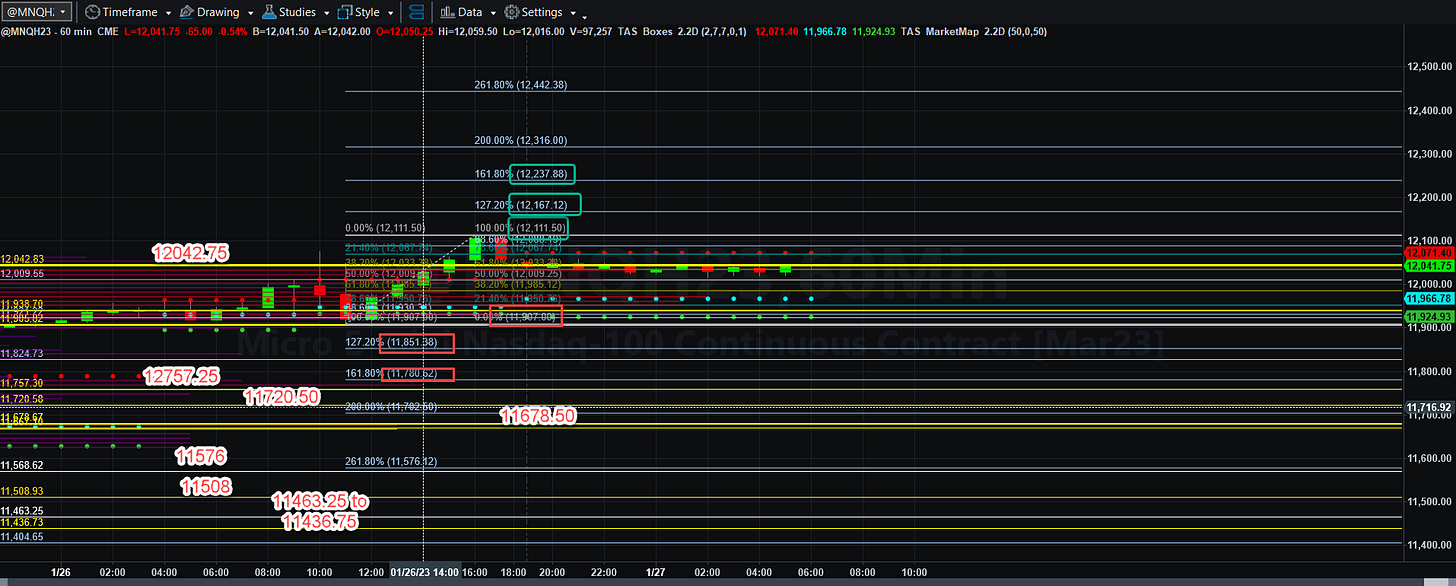Image resolution: width=1456 pixels, height=586 pixels.
Task: Click the Timeframe clock icon
Action: (92, 12)
